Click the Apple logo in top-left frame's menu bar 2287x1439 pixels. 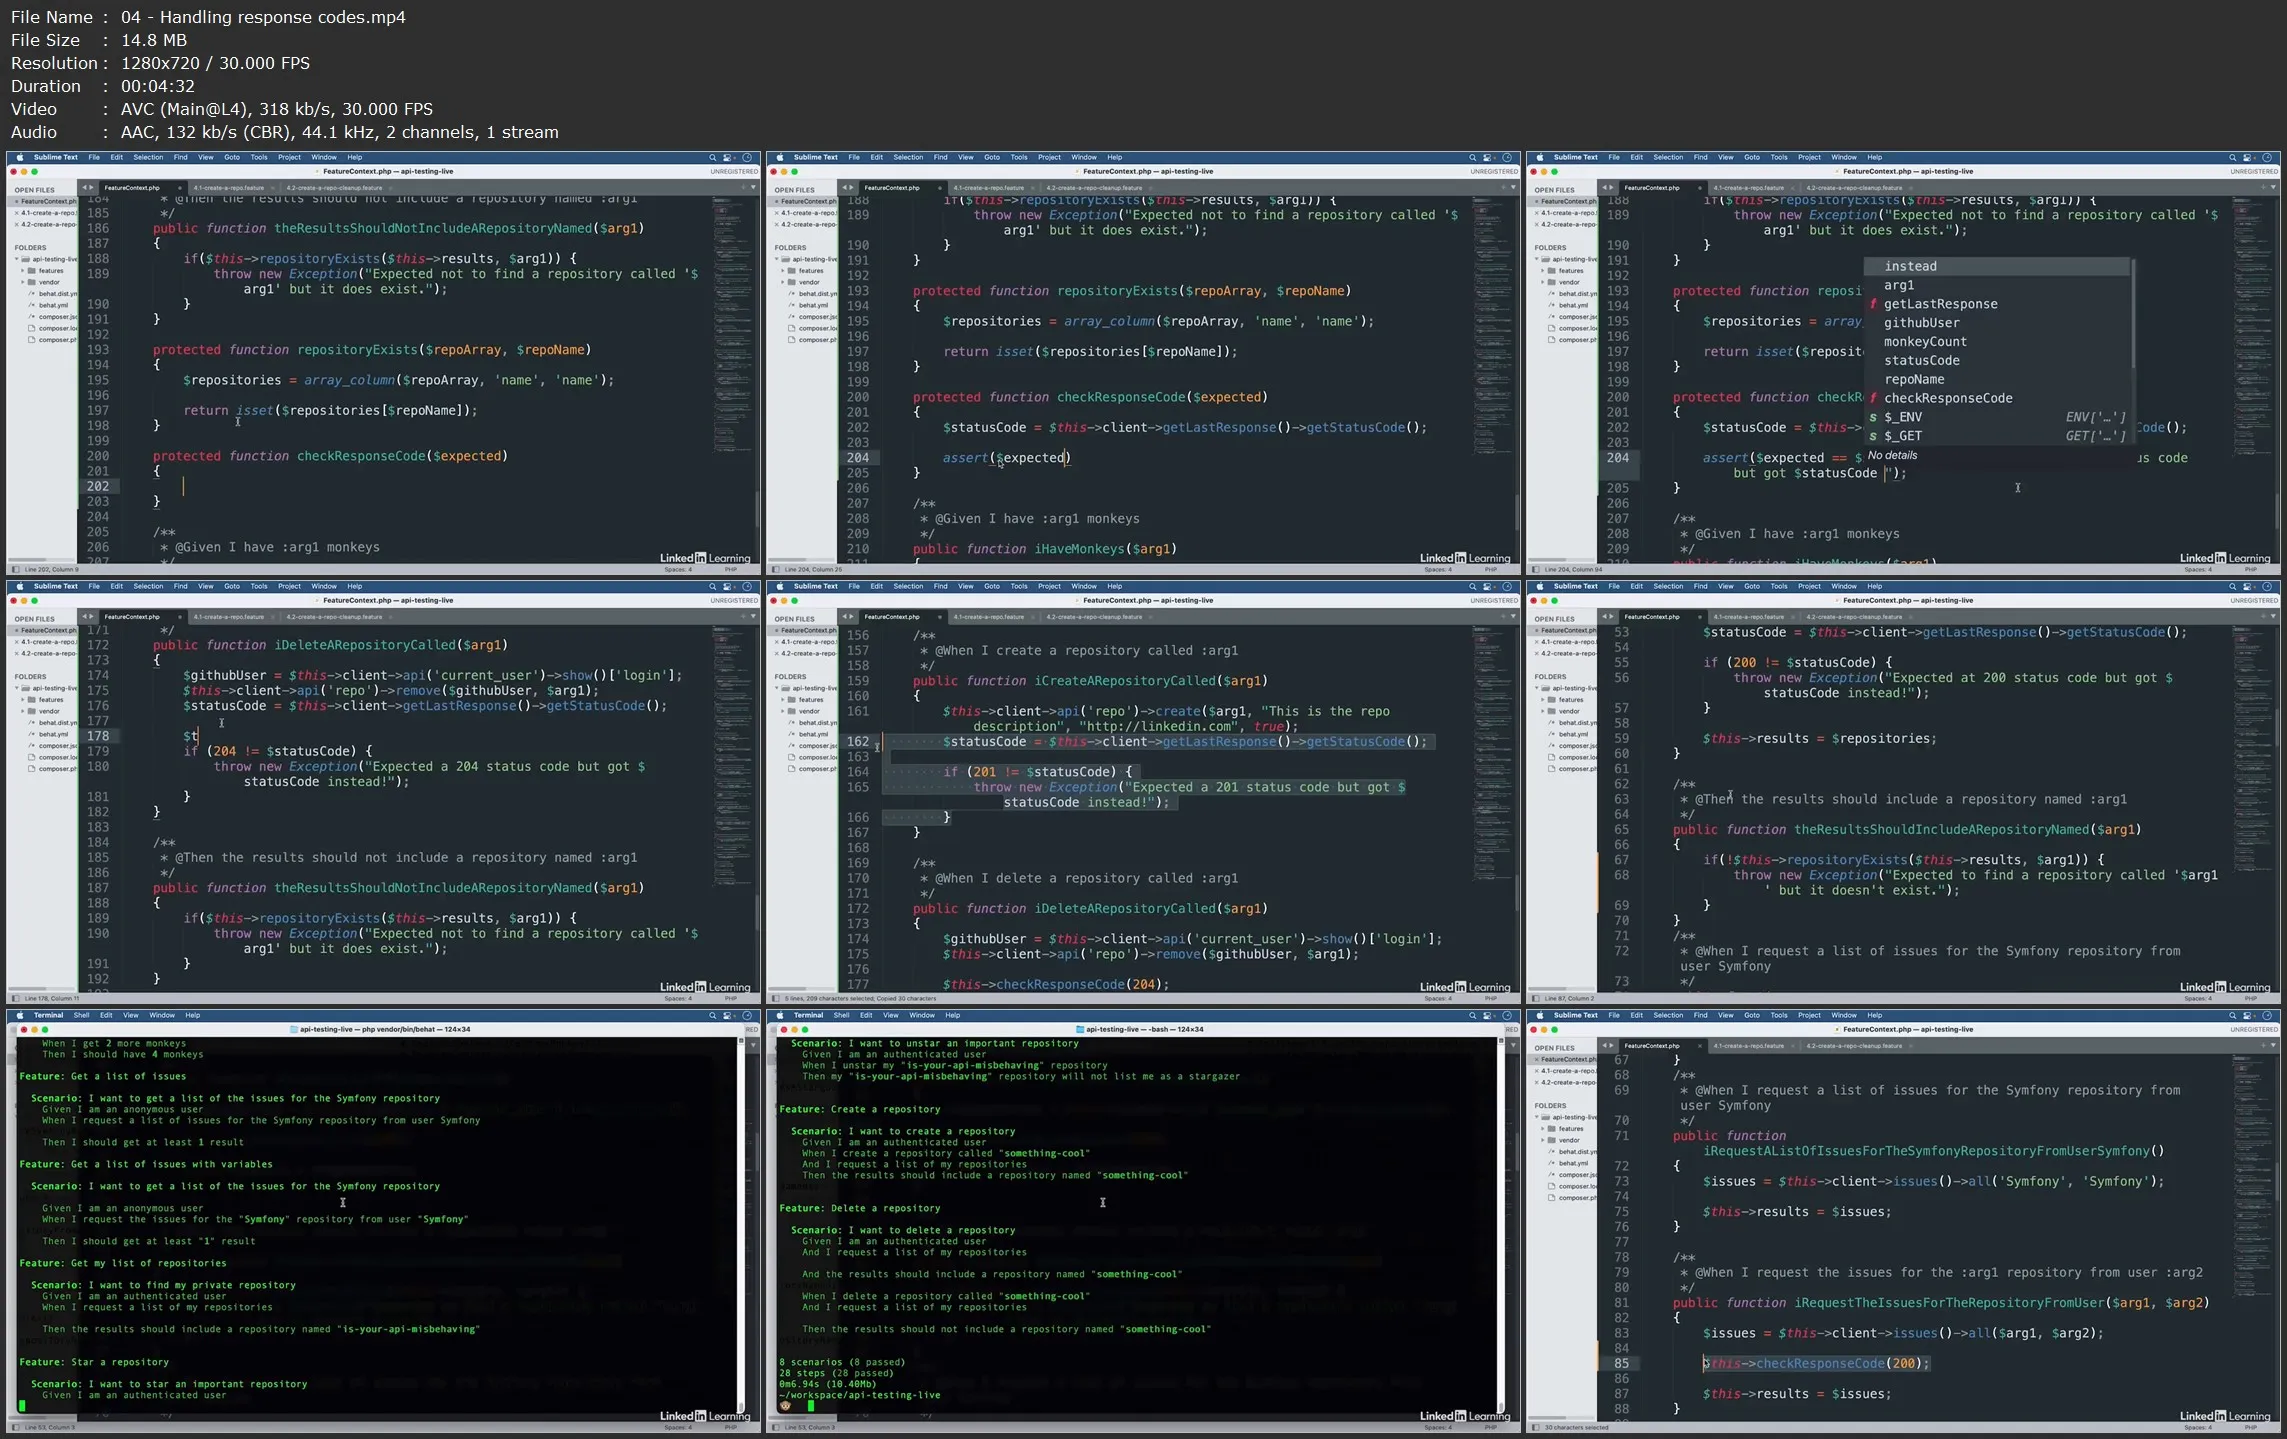[19, 158]
